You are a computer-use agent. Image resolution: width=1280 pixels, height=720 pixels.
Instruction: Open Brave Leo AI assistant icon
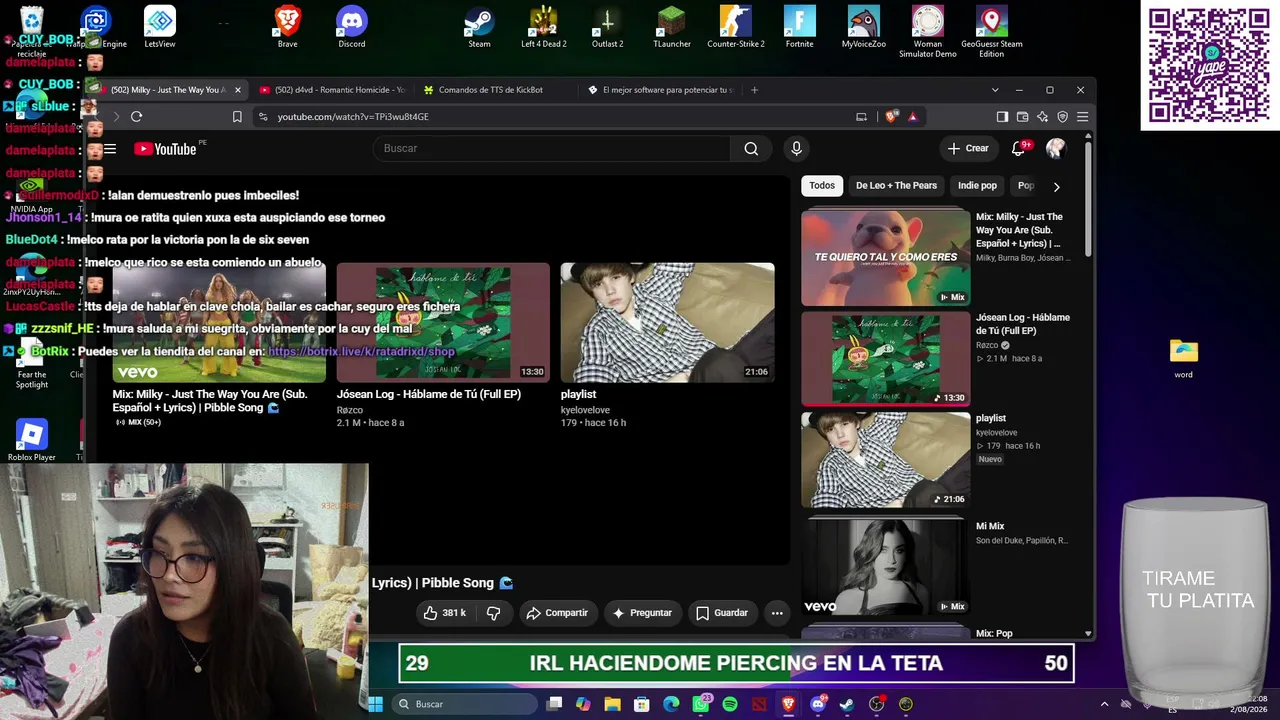tap(1042, 117)
